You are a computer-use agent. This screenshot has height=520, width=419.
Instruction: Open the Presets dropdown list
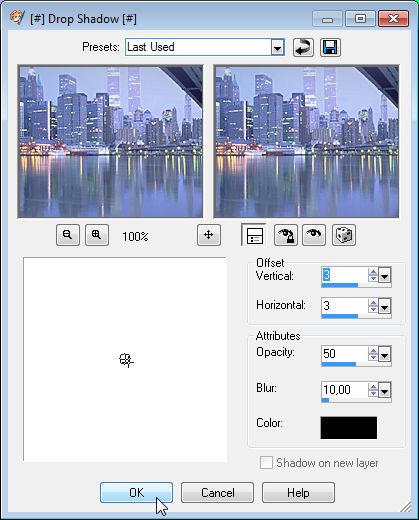pos(277,47)
